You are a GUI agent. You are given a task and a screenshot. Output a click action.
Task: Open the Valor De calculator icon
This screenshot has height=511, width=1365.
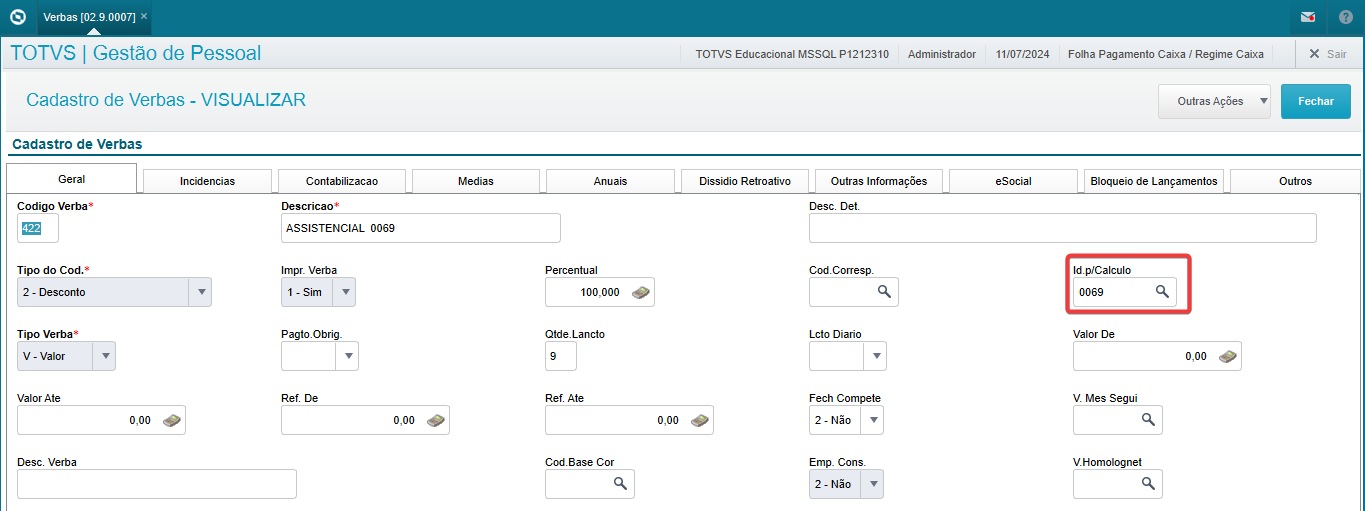pyautogui.click(x=1228, y=356)
